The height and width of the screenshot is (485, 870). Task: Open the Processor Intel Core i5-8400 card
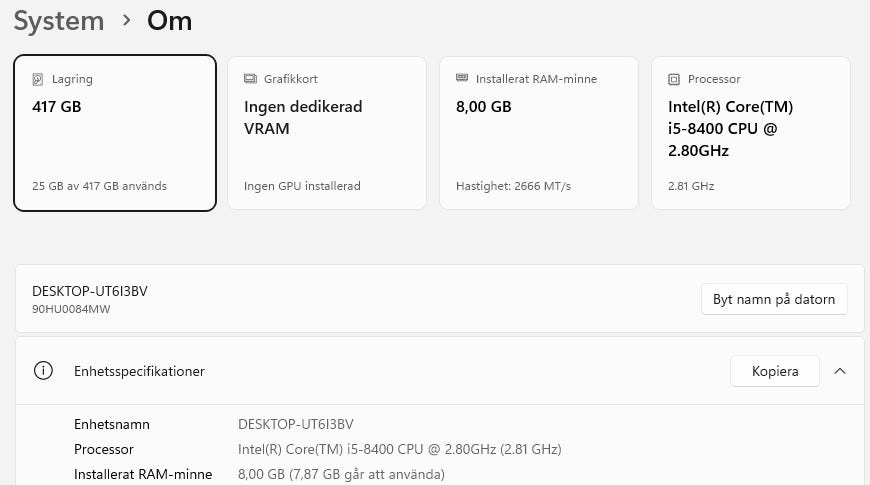click(x=751, y=133)
